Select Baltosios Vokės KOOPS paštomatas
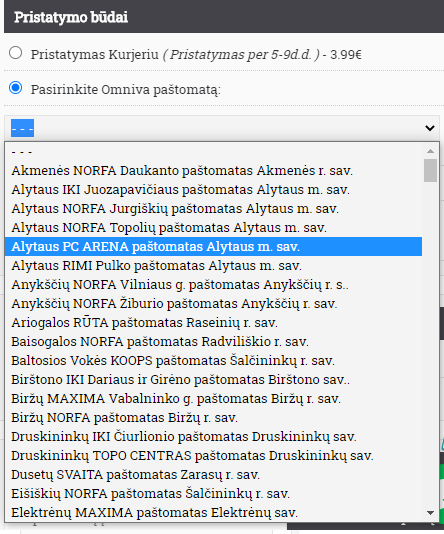 click(213, 361)
